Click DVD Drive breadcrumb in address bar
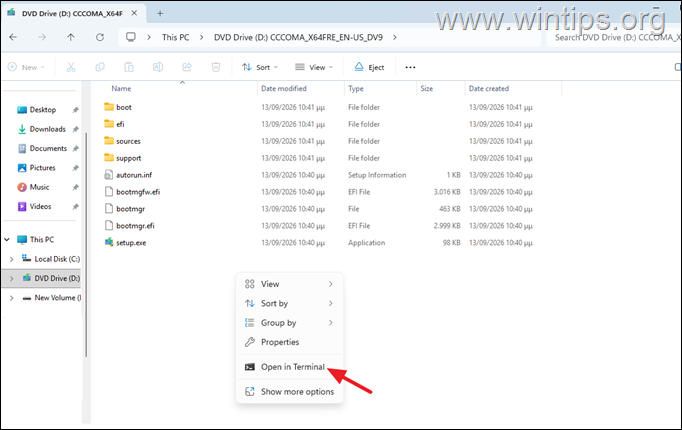 [x=298, y=37]
